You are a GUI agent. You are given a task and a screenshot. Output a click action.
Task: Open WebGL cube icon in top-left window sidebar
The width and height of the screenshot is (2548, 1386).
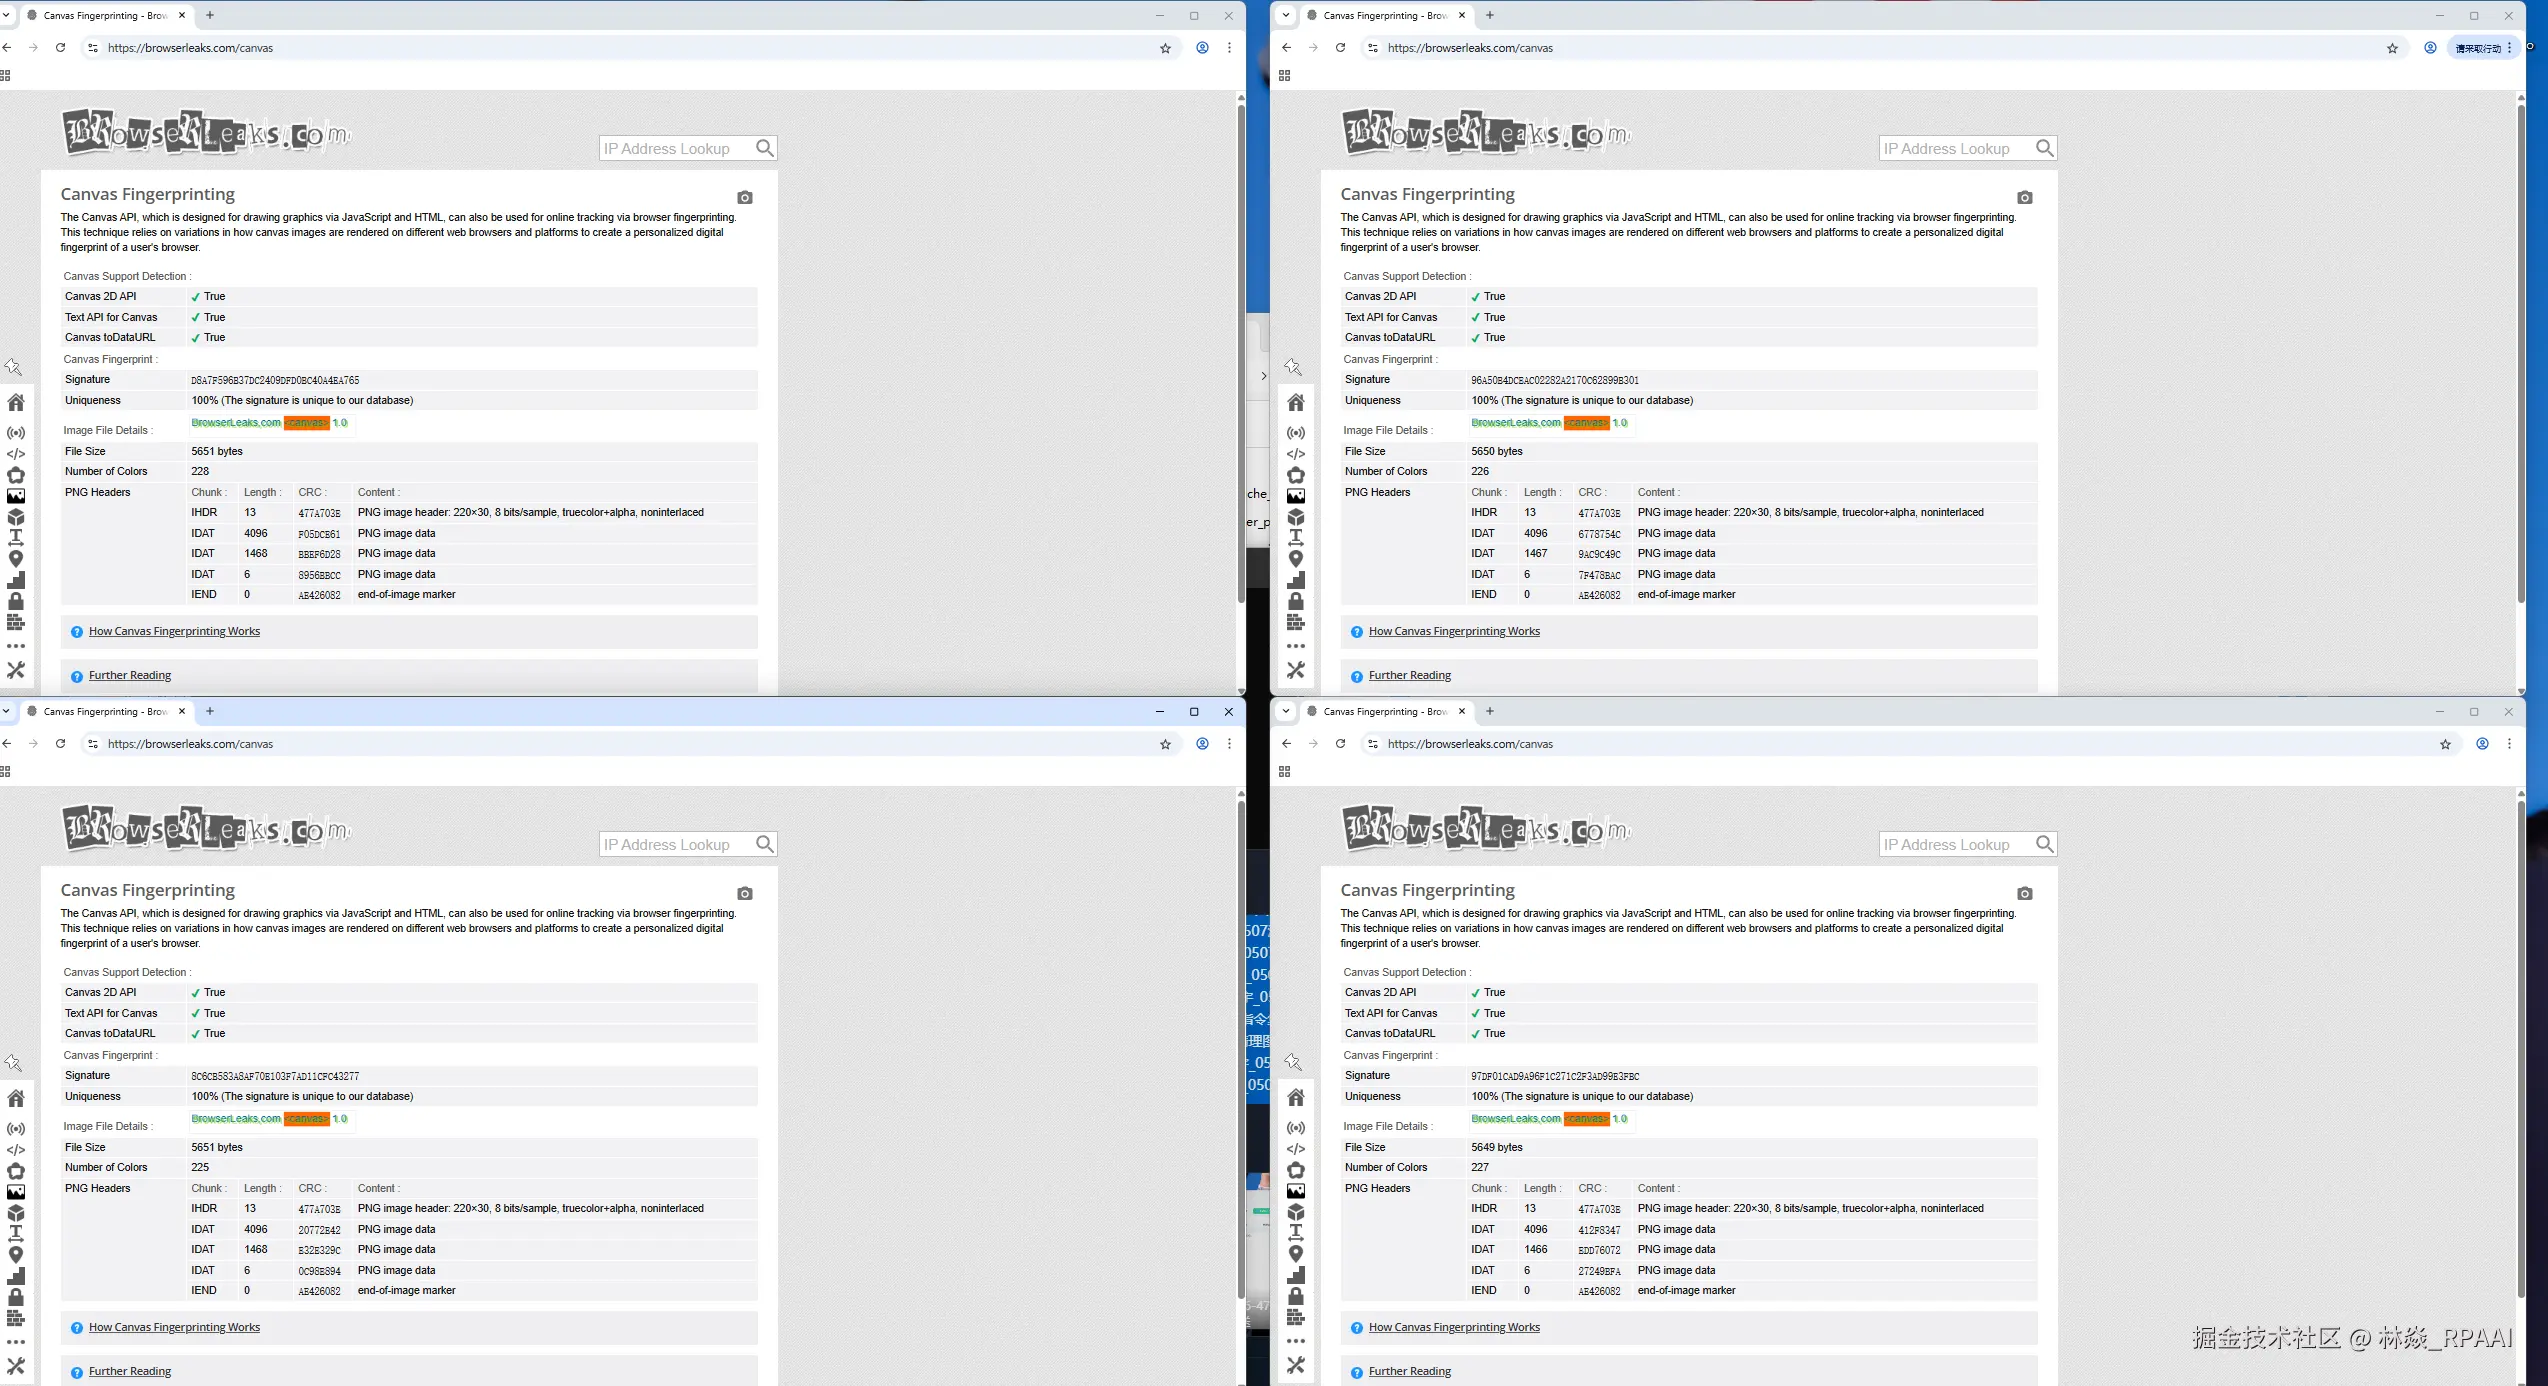point(16,517)
